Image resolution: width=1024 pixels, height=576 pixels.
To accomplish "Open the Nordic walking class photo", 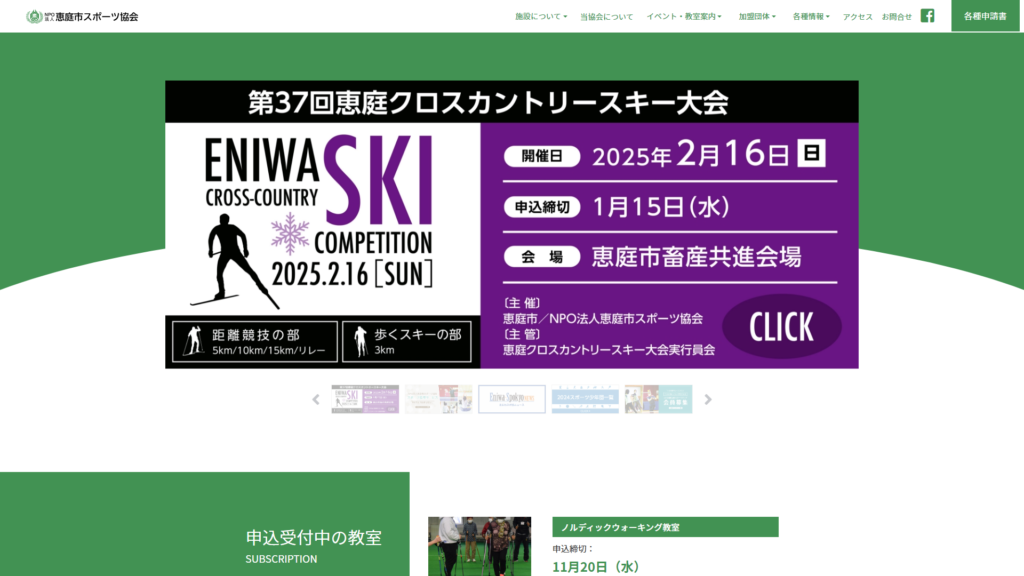I will 479,547.
